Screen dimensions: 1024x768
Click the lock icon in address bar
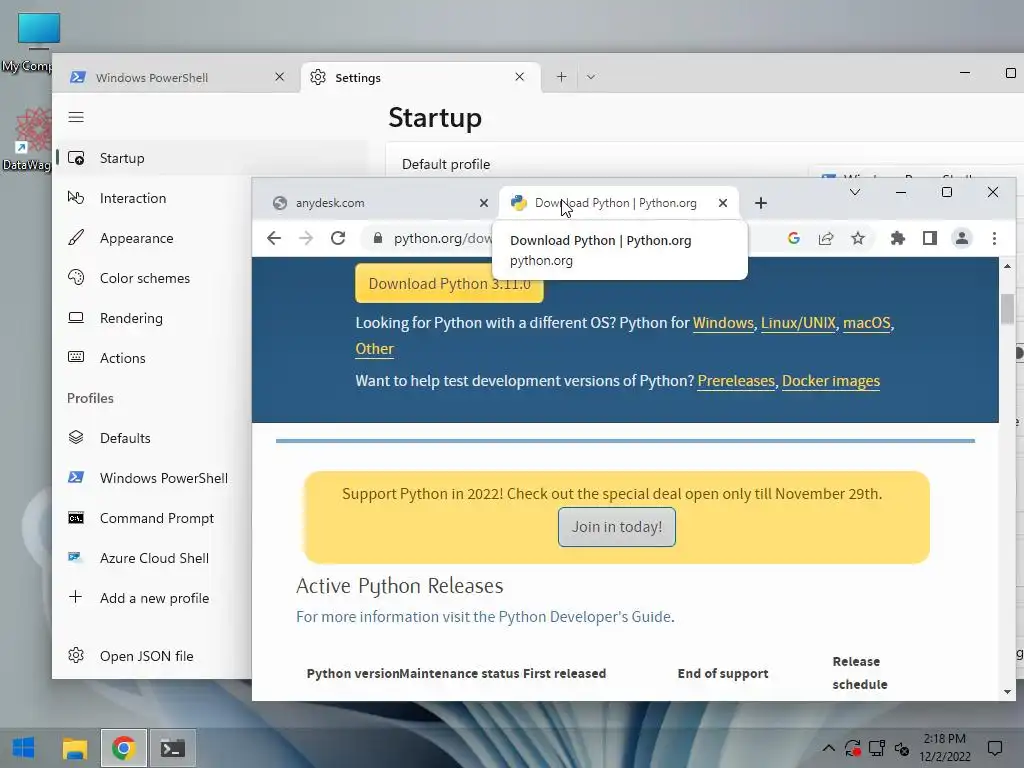(377, 238)
